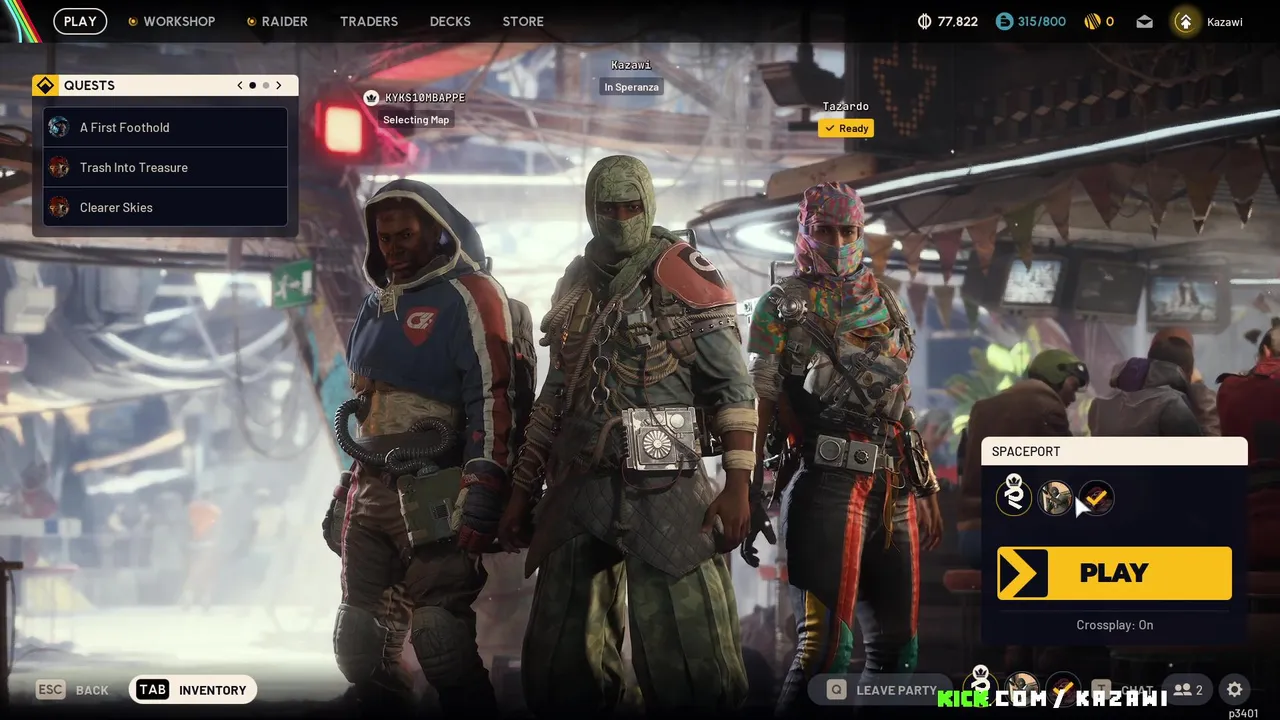Viewport: 1280px width, 720px height.
Task: Click the yellow Quests diamond icon
Action: [45, 86]
